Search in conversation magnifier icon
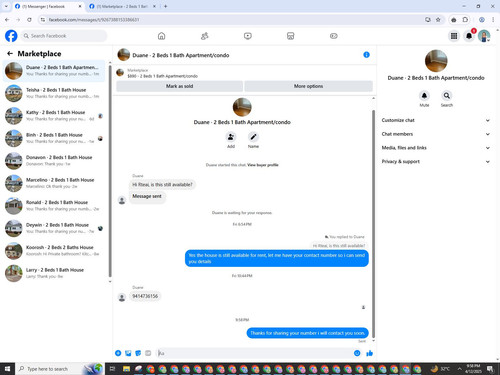Image resolution: width=500 pixels, height=375 pixels. (x=447, y=96)
